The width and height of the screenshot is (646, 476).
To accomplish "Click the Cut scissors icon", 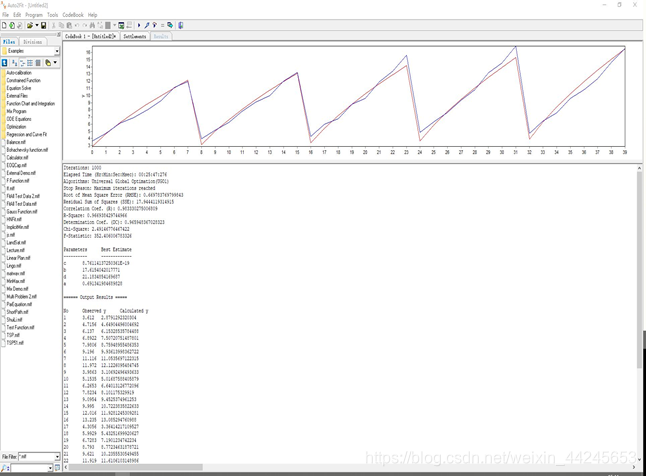I will tap(54, 25).
